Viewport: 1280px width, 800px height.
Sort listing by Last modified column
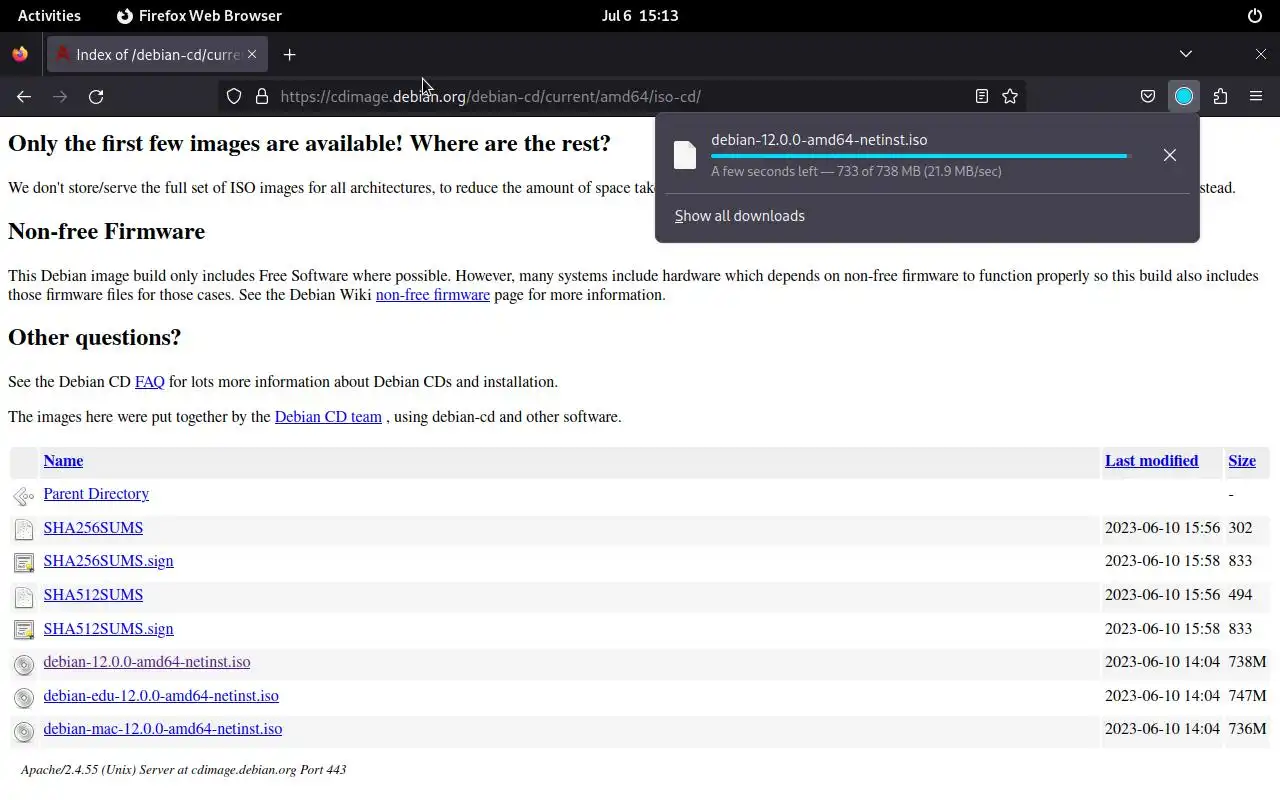click(1151, 461)
